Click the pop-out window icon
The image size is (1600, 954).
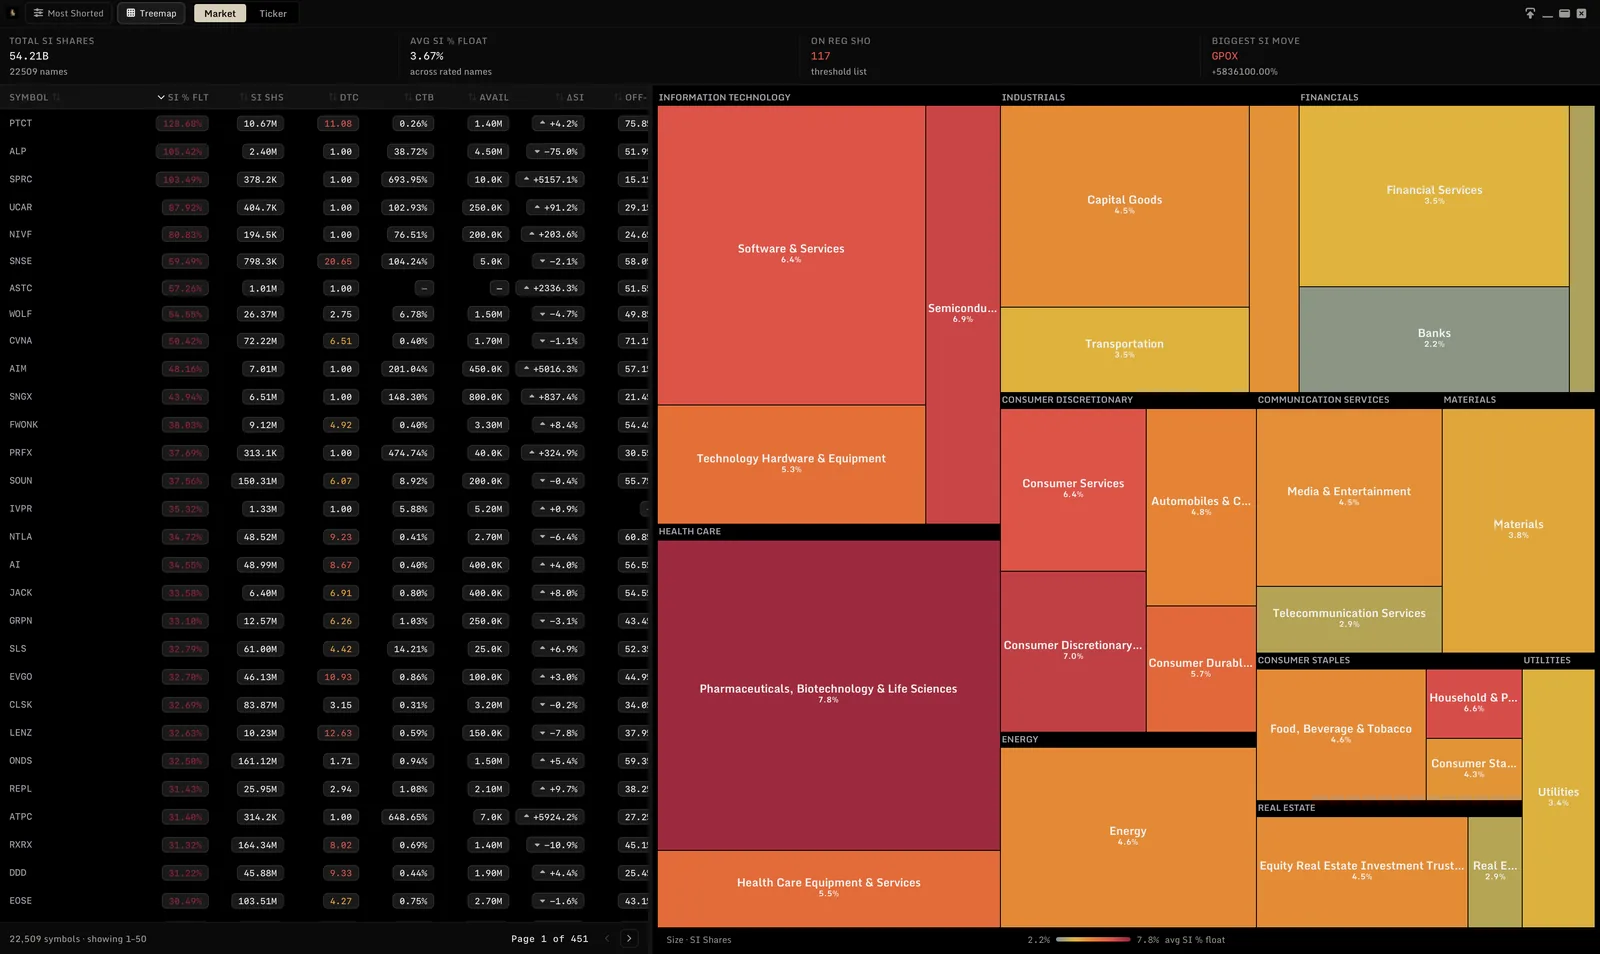[x=1529, y=13]
